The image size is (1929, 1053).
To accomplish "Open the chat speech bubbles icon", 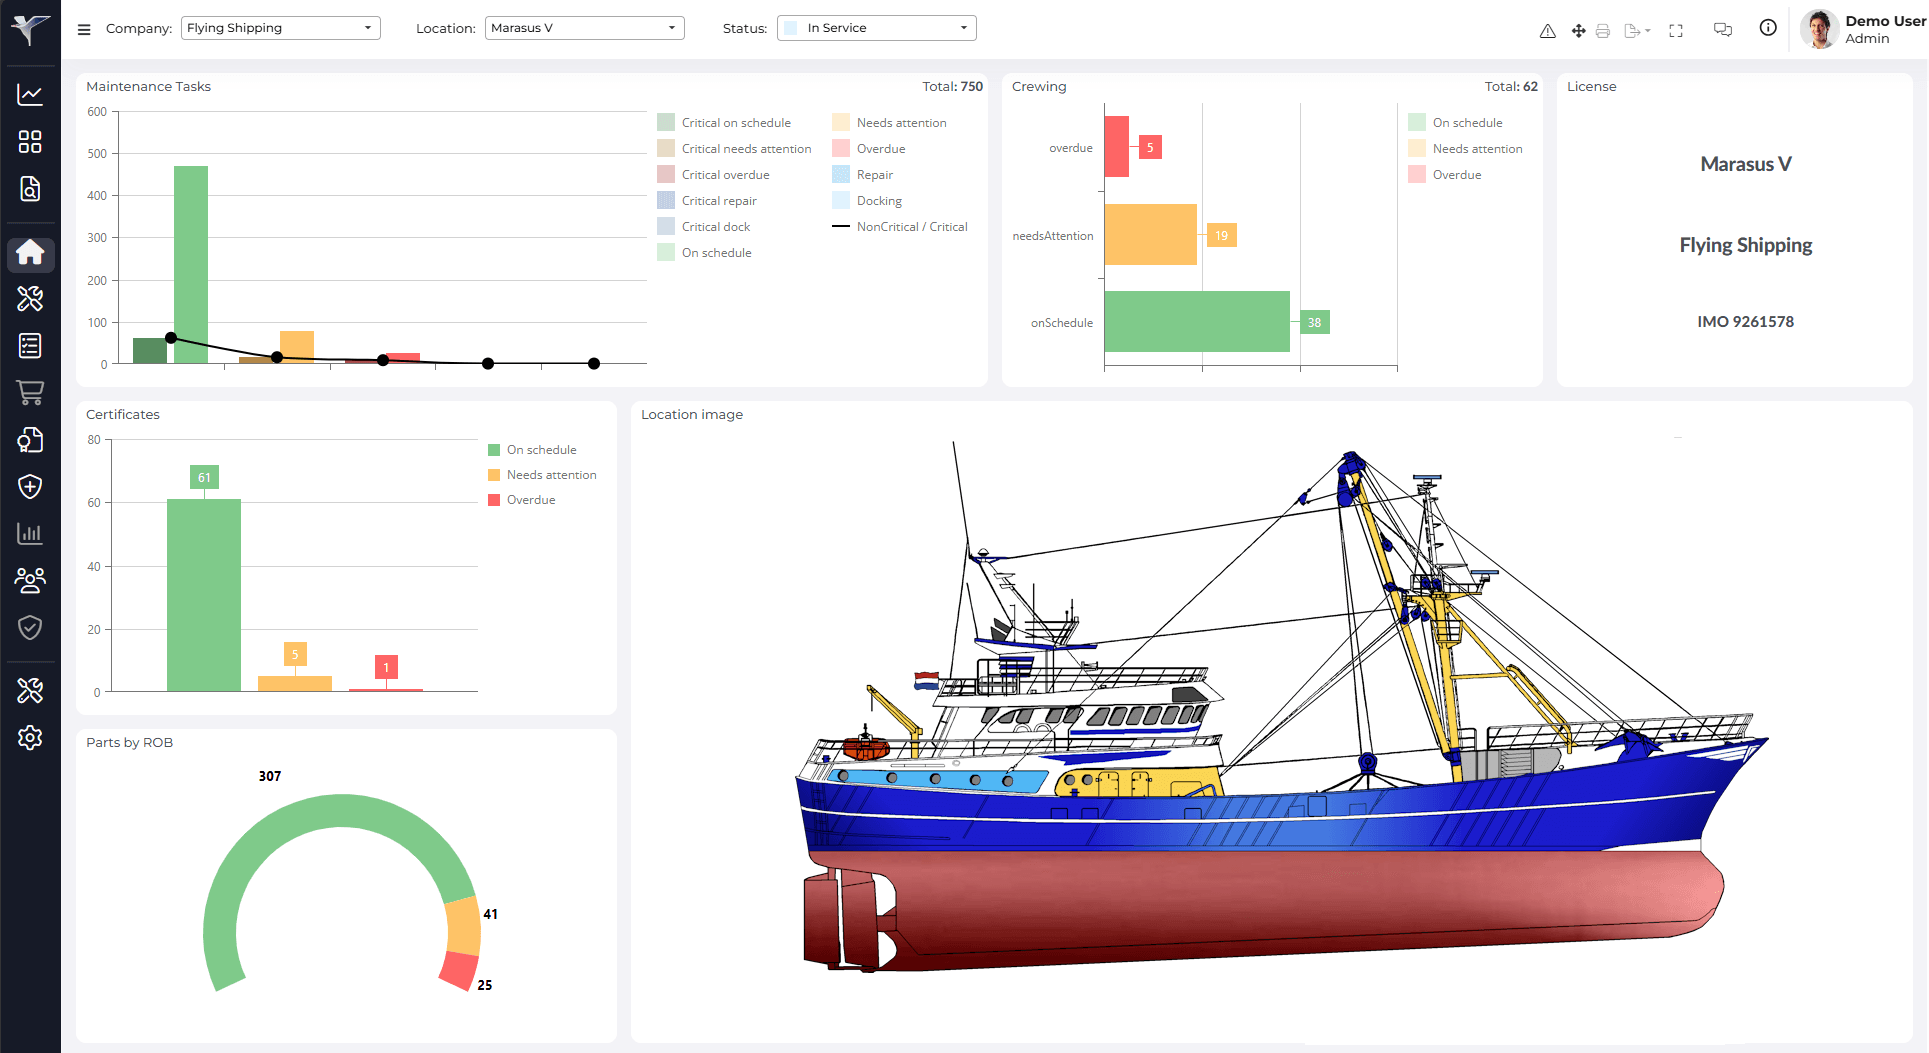I will click(x=1723, y=30).
